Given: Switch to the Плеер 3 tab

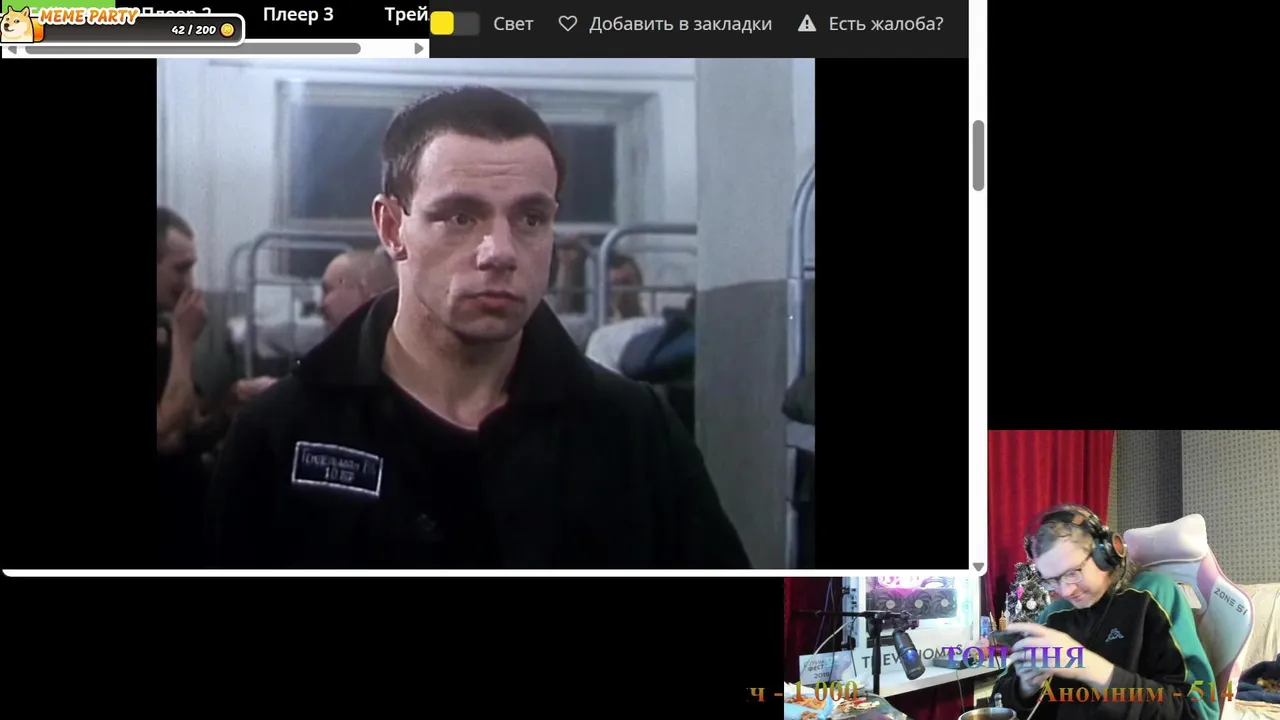Looking at the screenshot, I should click(298, 15).
